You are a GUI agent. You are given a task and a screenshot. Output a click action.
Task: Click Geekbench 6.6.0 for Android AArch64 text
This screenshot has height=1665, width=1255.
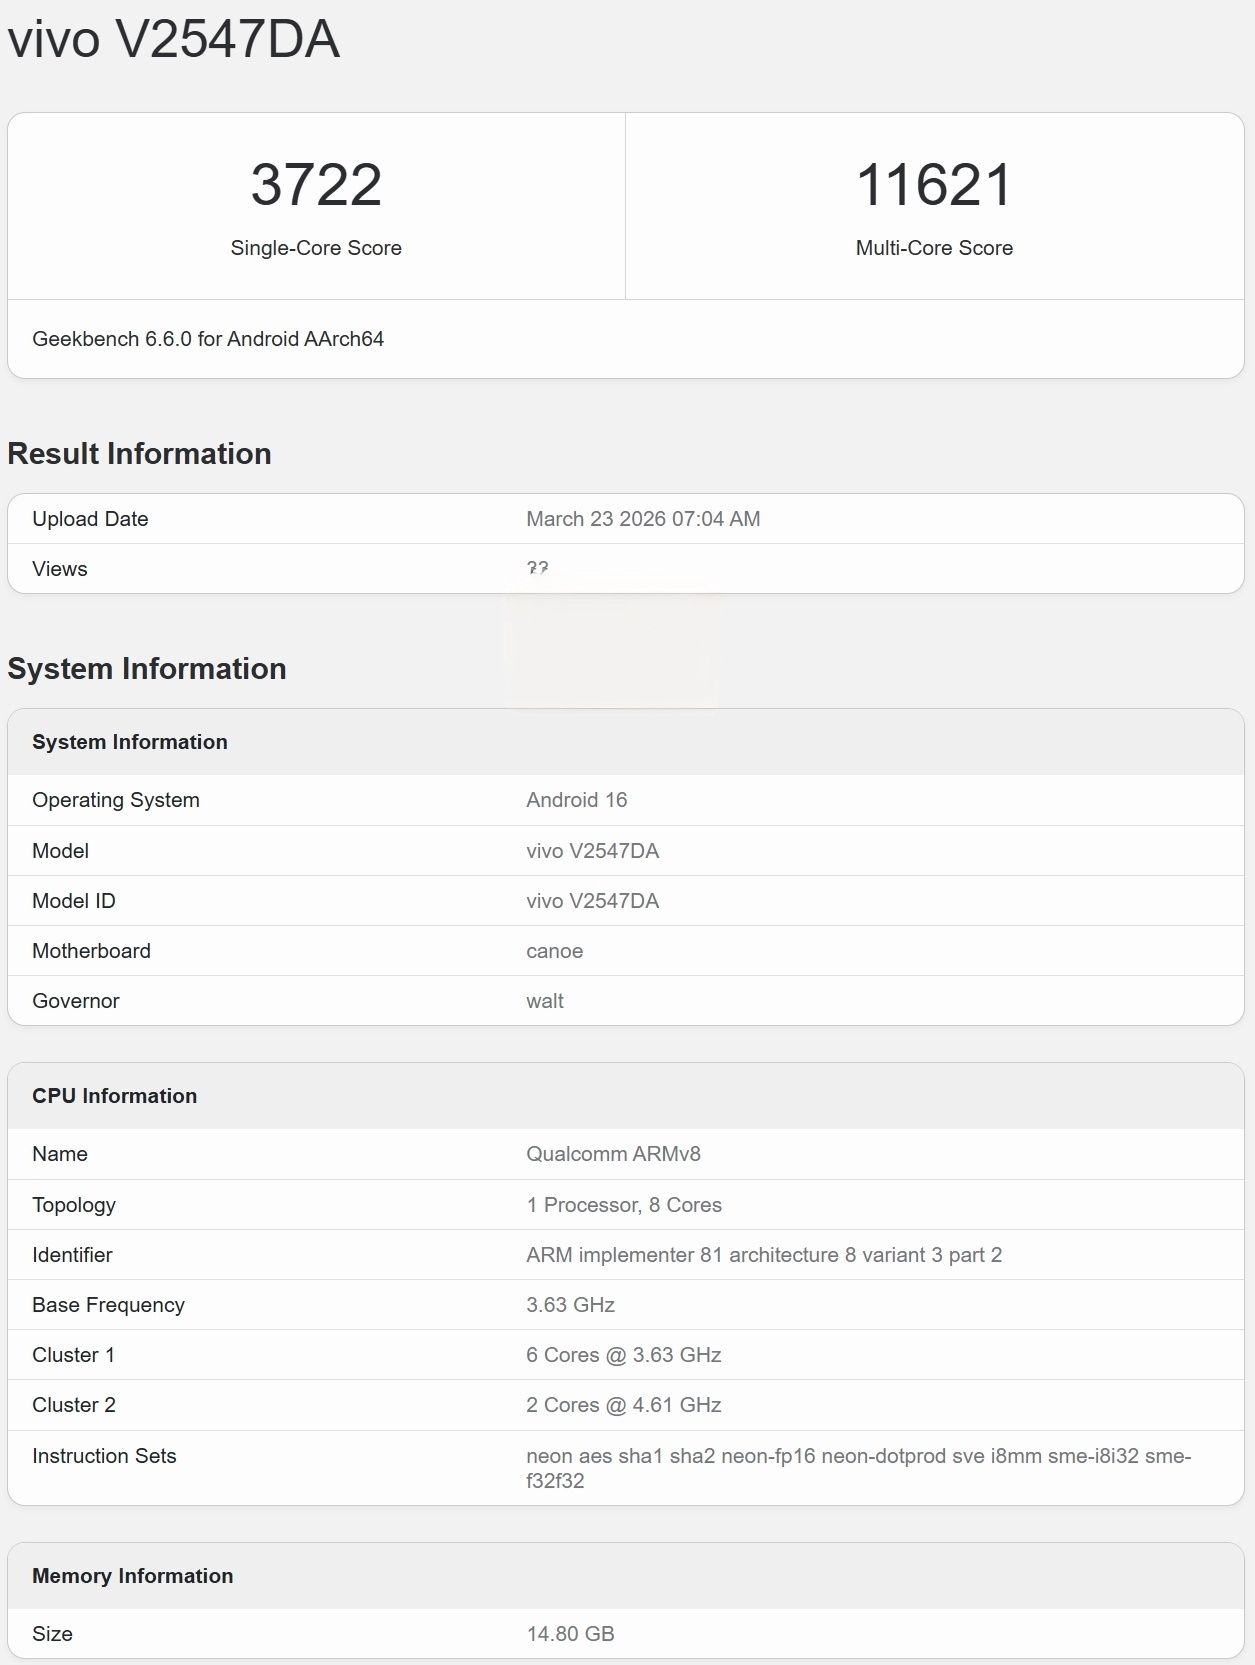coord(208,339)
